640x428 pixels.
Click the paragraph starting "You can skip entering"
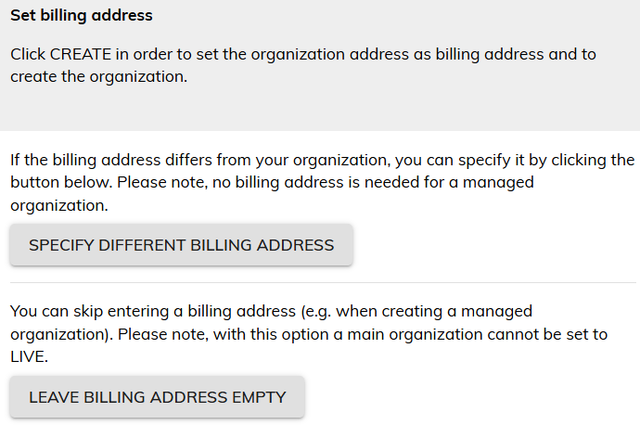tap(320, 333)
